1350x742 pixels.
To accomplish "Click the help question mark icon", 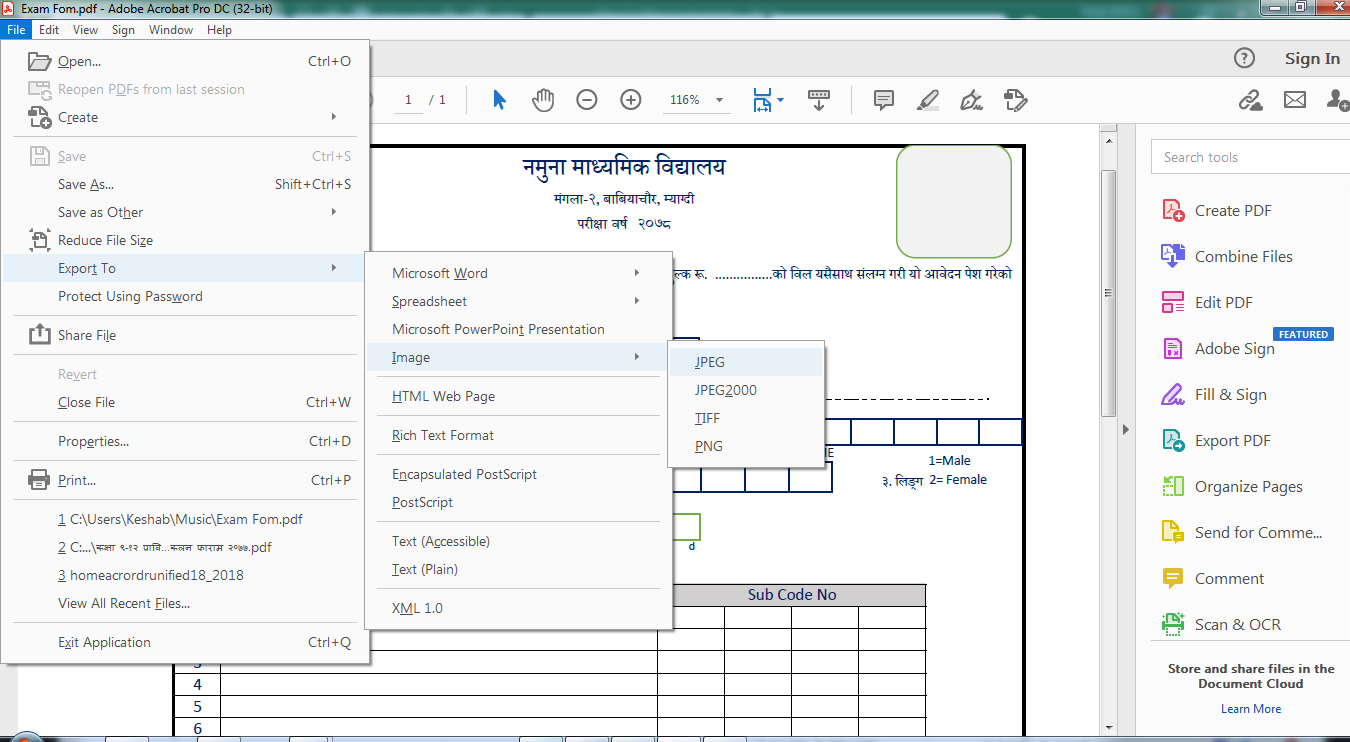I will (x=1244, y=59).
